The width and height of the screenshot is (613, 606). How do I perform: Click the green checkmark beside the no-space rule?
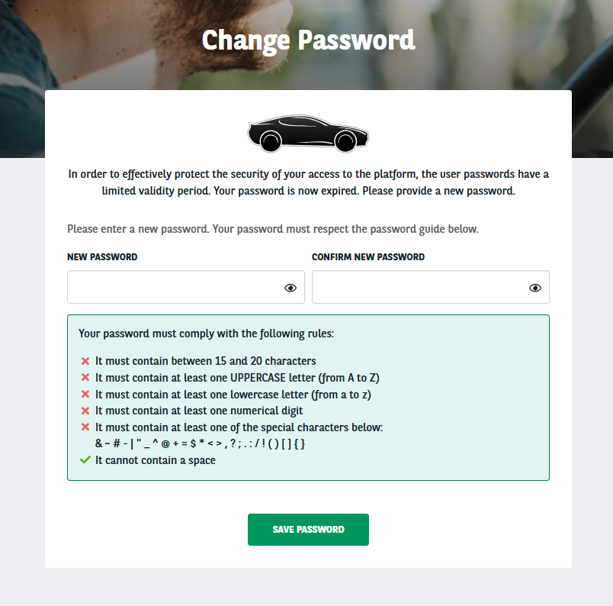click(85, 460)
